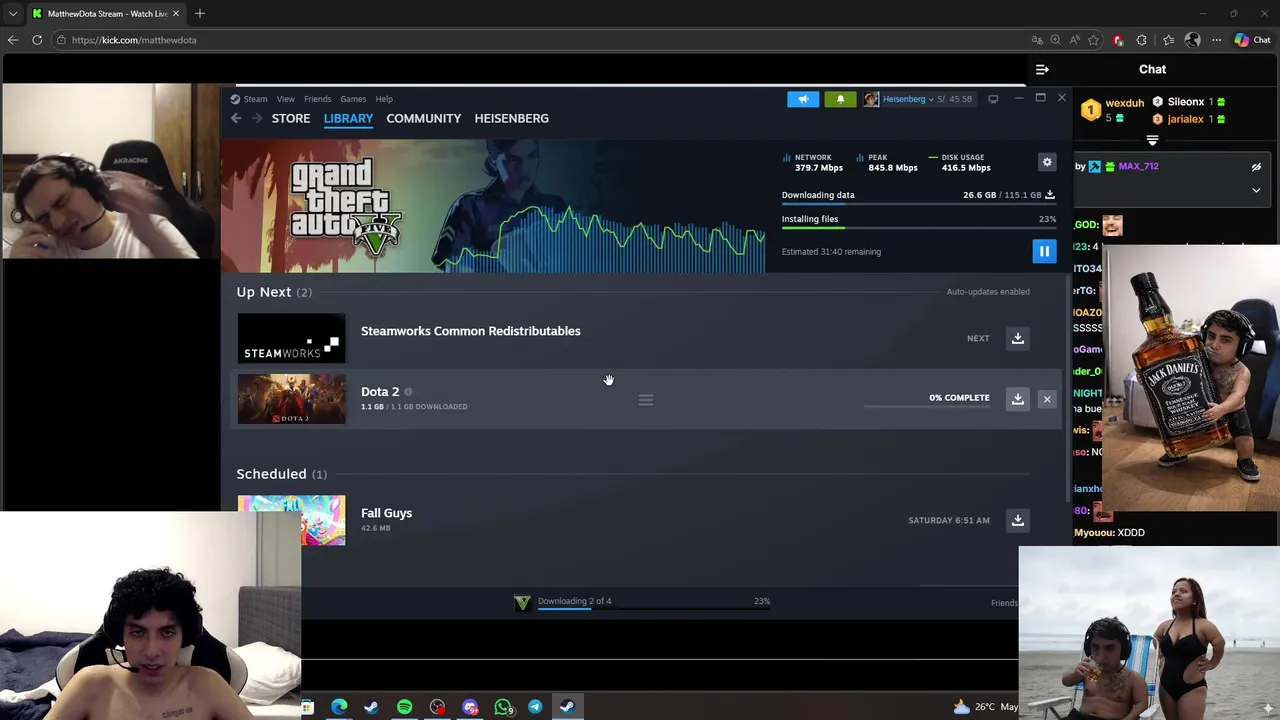This screenshot has height=720, width=1280.
Task: Open Spotify from the taskbar
Action: click(x=404, y=707)
